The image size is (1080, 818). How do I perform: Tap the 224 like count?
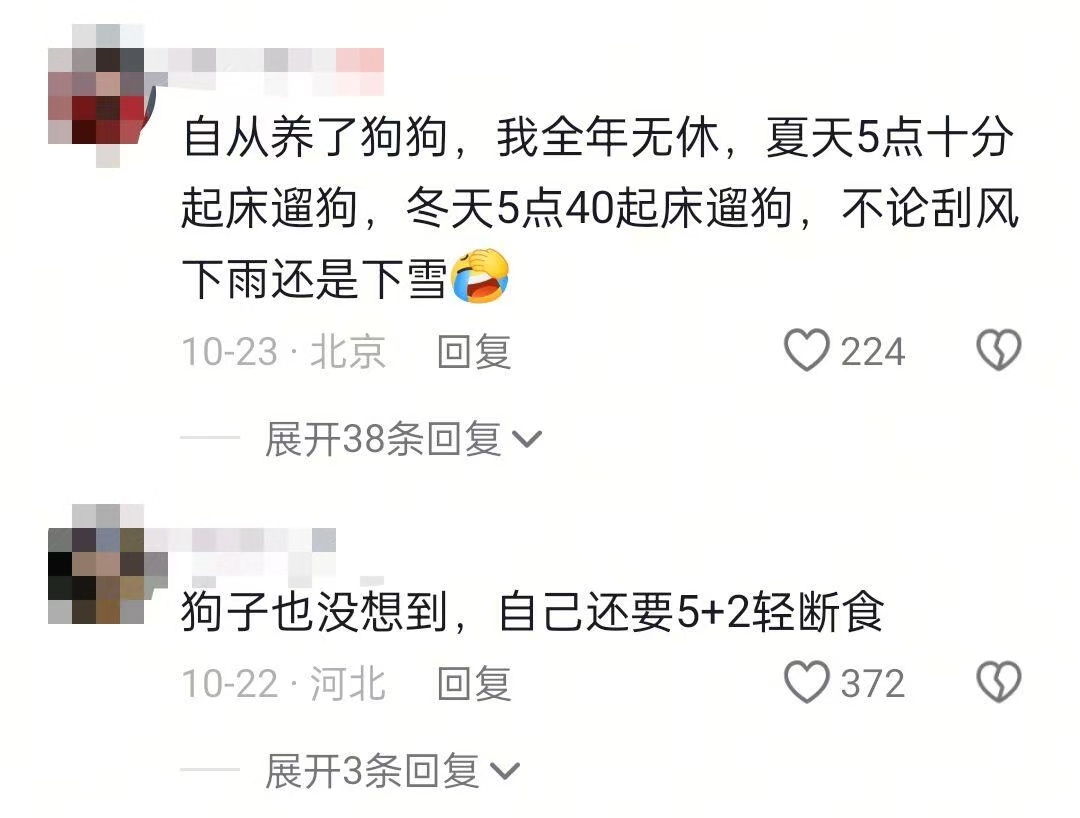872,352
